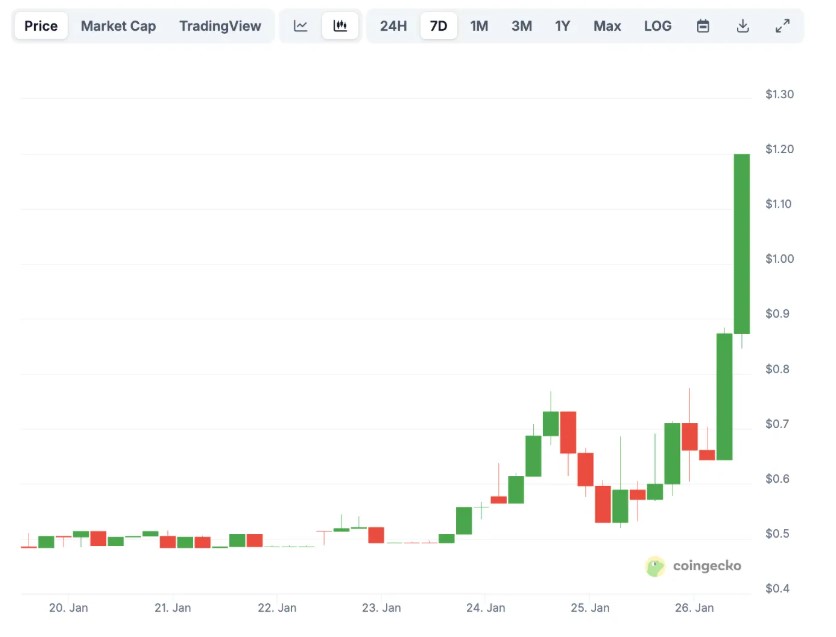Open the TradingView tab
This screenshot has height=637, width=836.
pyautogui.click(x=220, y=26)
